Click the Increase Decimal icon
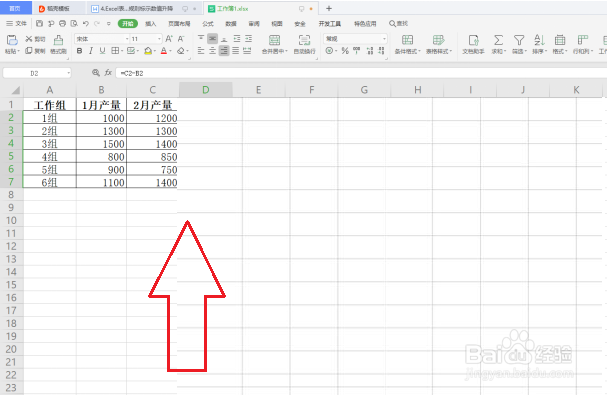Screen dimensions: 607x395 (x=370, y=51)
